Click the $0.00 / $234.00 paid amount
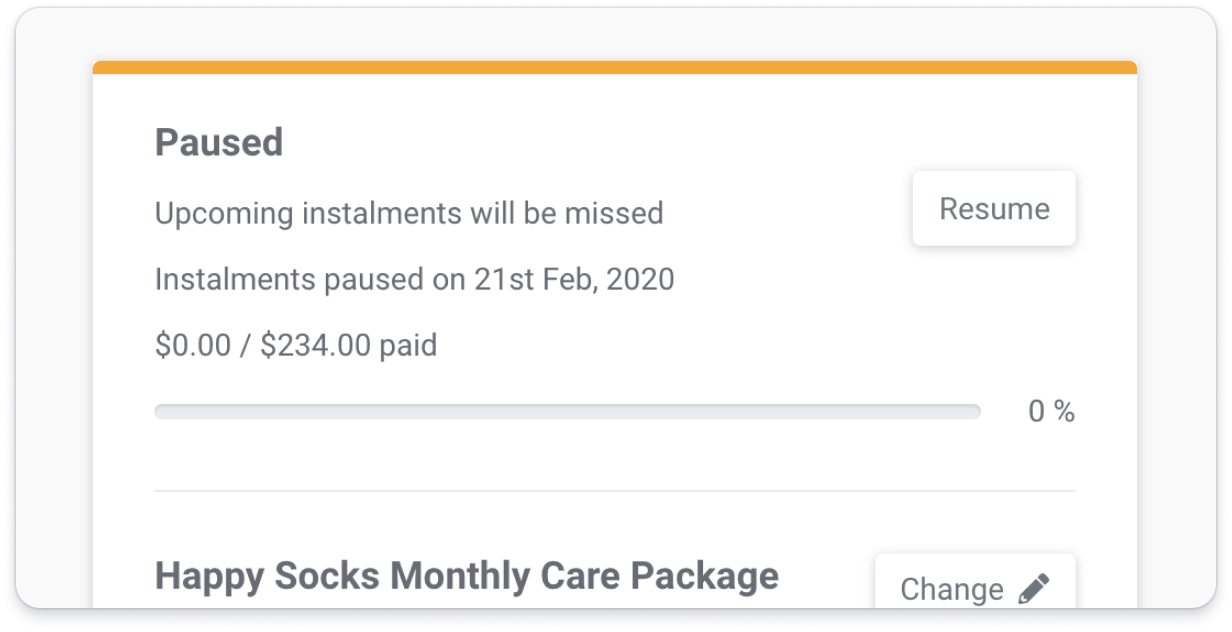The width and height of the screenshot is (1232, 632). point(296,346)
